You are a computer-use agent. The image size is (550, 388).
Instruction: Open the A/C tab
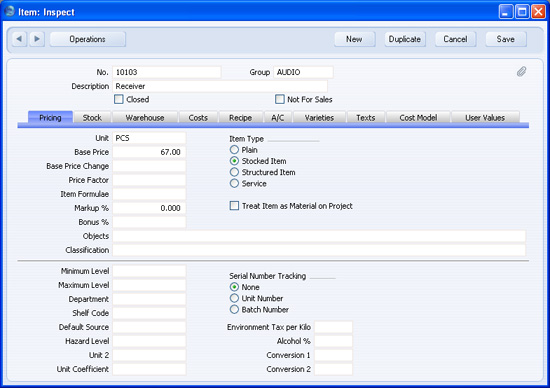[278, 118]
